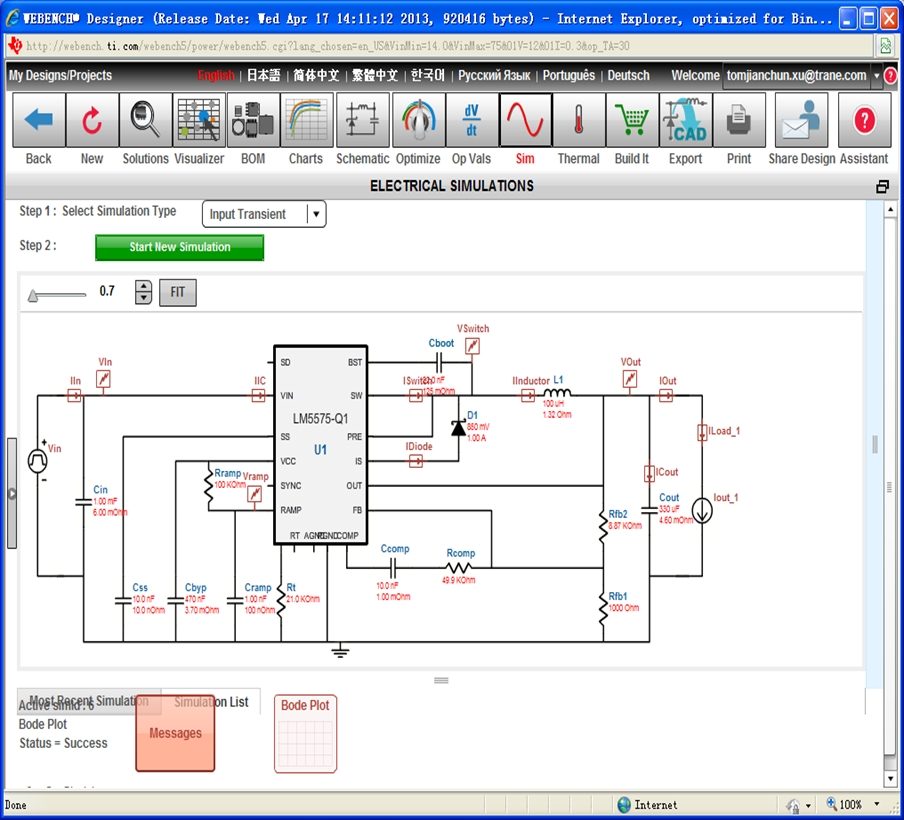This screenshot has height=820, width=904.
Task: Click the Start New Simulation button
Action: pyautogui.click(x=179, y=247)
